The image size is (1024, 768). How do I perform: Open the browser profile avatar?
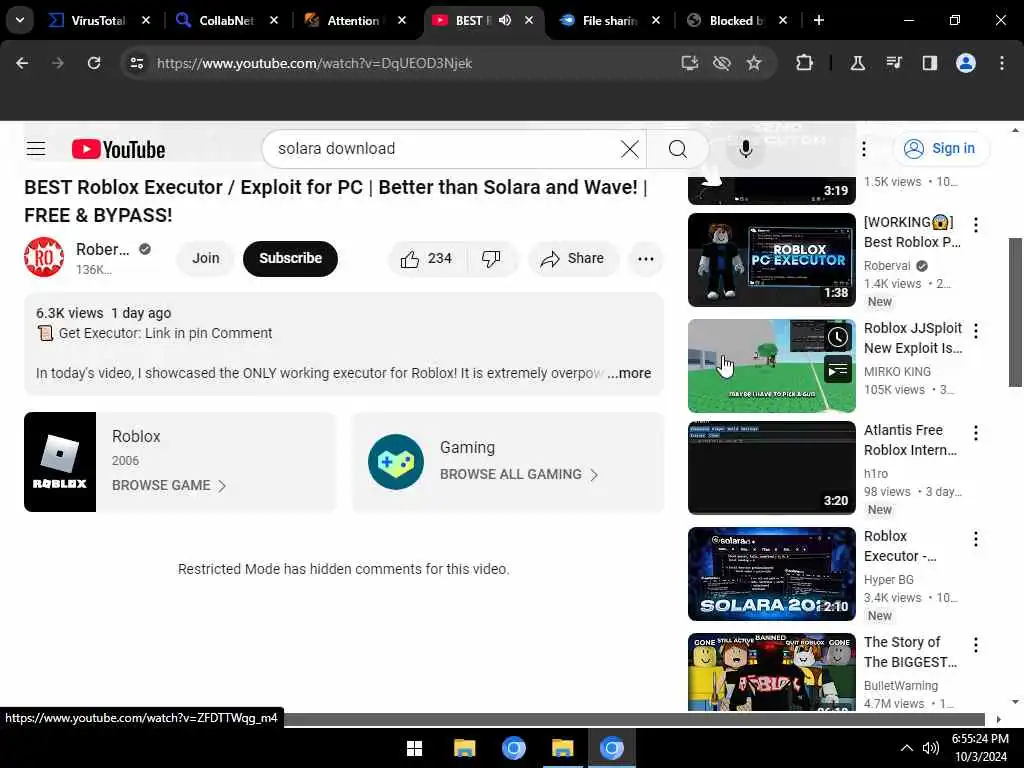click(966, 63)
